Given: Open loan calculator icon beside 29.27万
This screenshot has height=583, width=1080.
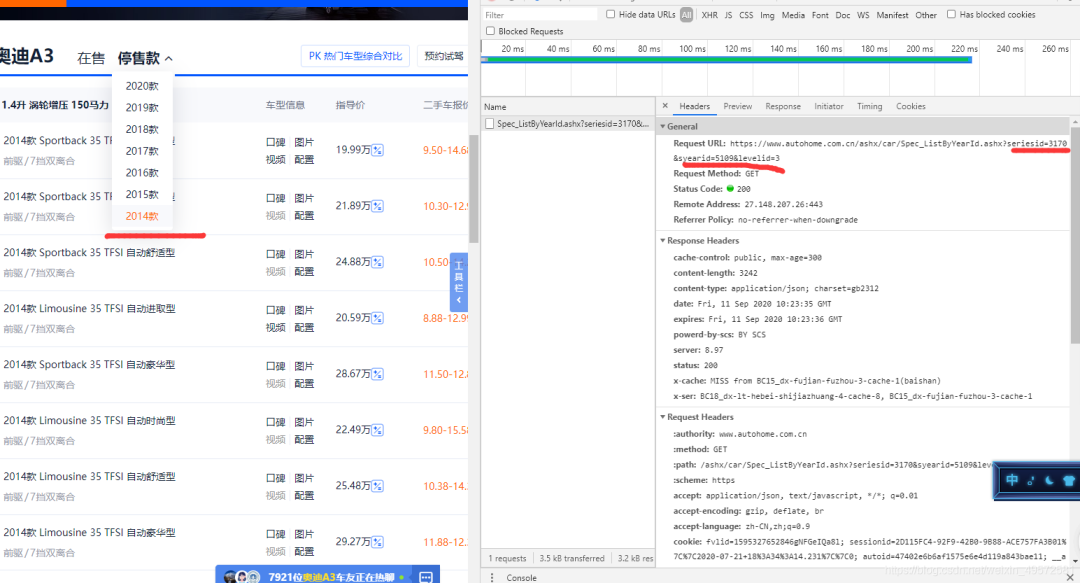Looking at the screenshot, I should 377,542.
